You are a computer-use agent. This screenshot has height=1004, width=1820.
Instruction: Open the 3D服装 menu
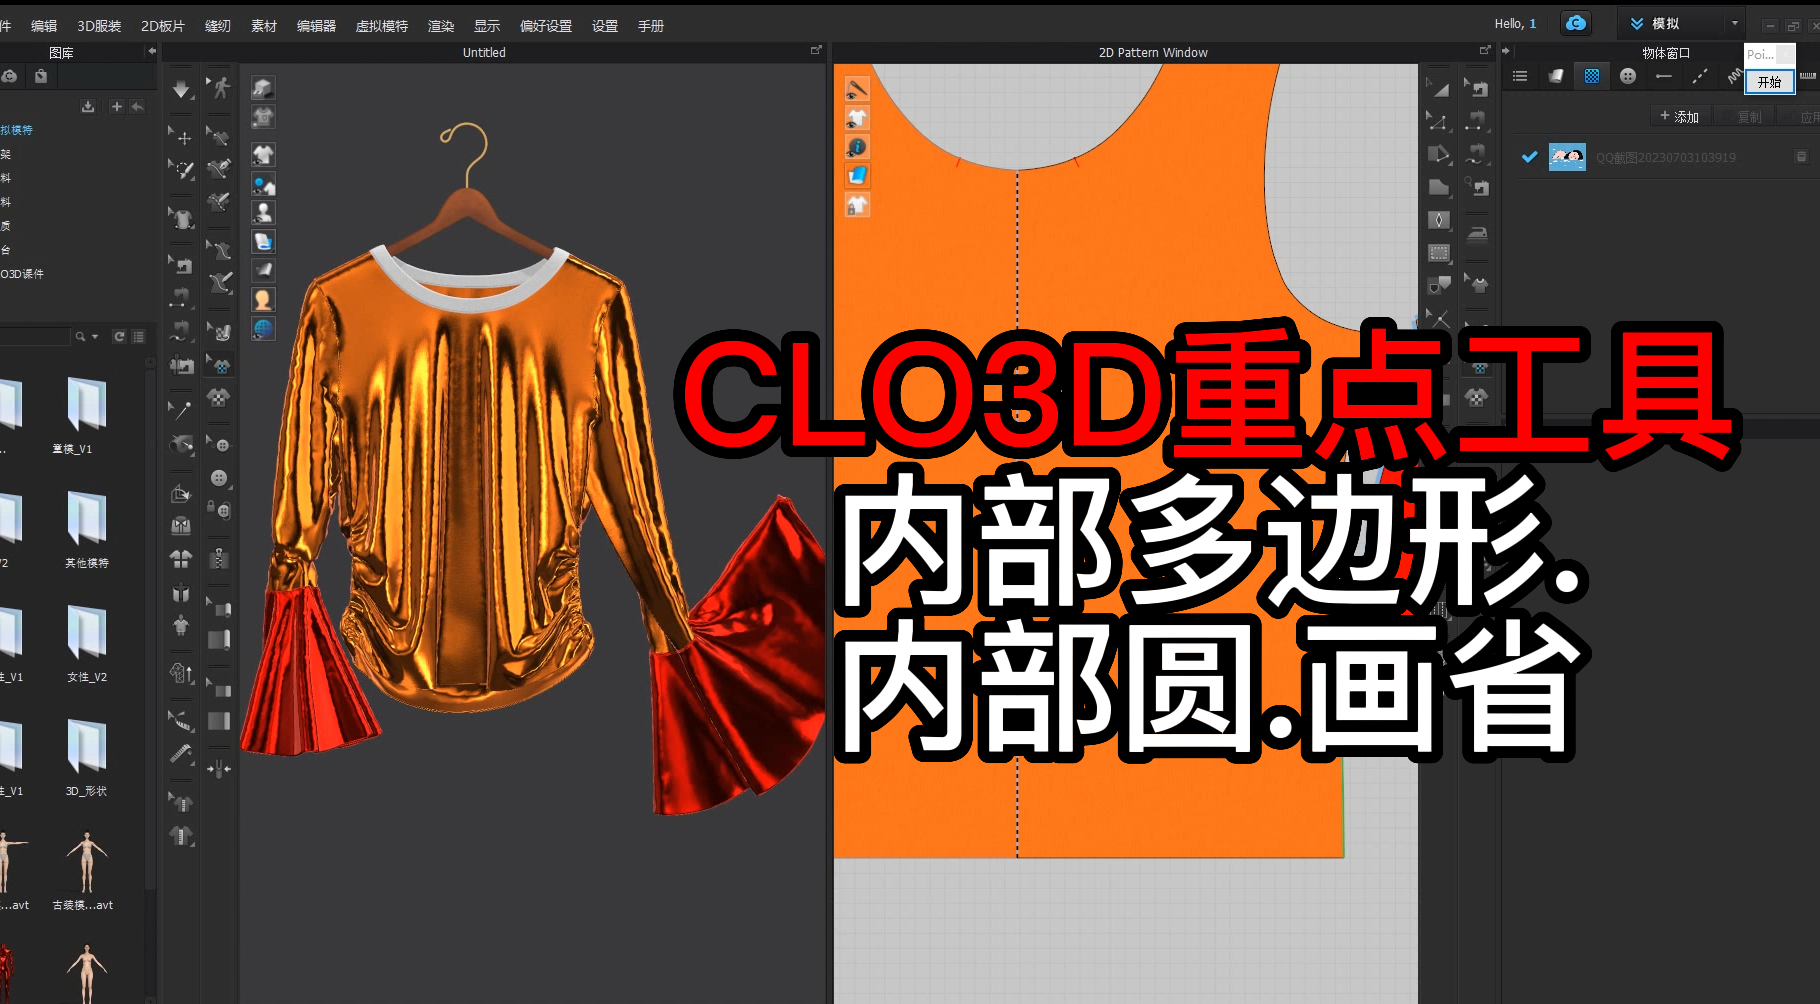click(x=99, y=26)
